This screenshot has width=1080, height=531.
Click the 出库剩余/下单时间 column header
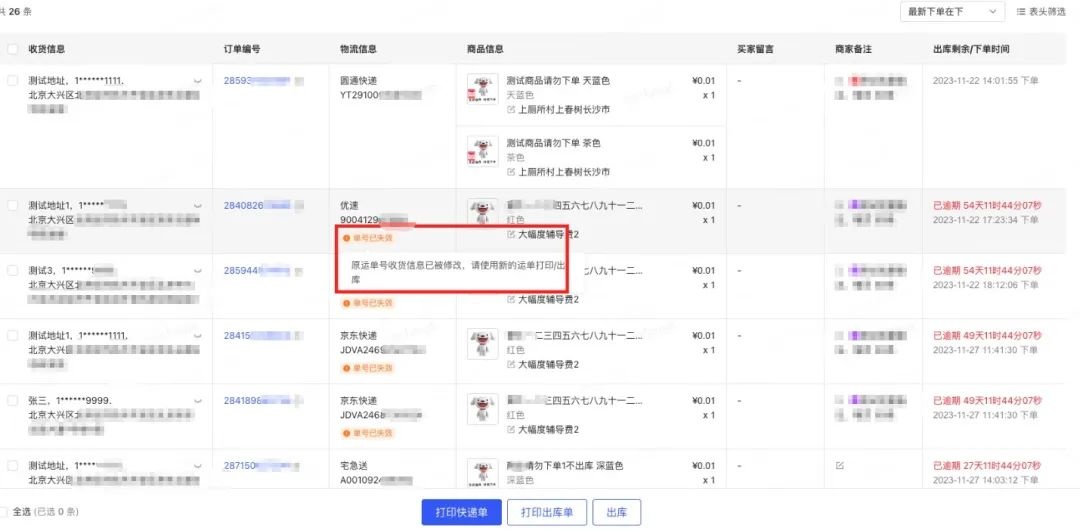point(971,50)
